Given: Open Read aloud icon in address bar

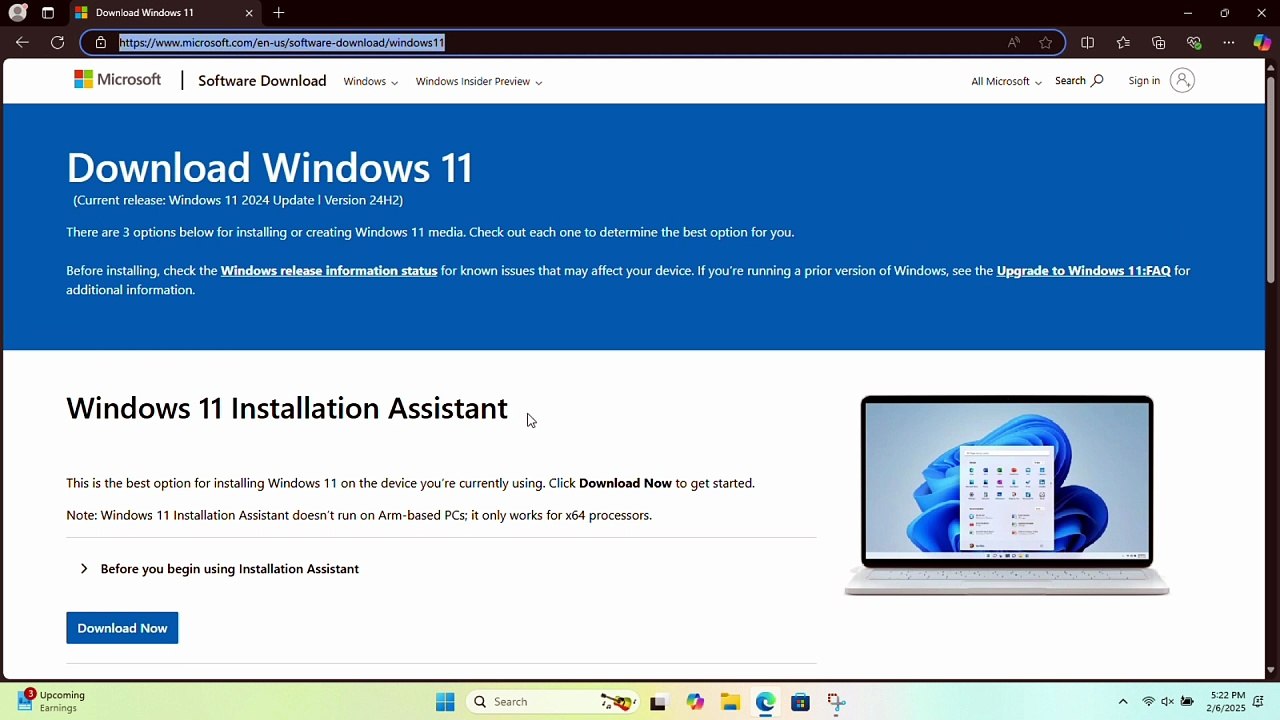Looking at the screenshot, I should [1014, 42].
